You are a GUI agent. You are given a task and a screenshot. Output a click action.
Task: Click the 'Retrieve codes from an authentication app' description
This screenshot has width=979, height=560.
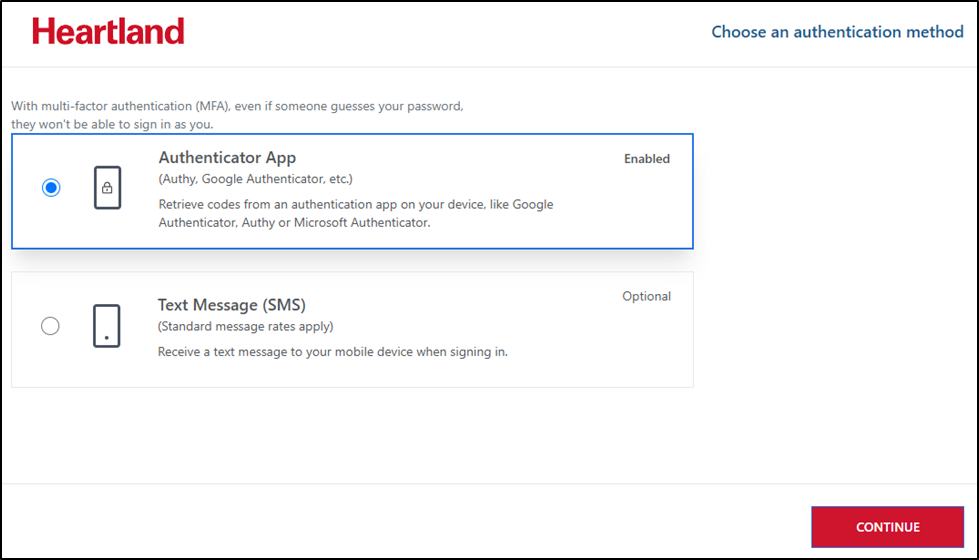point(356,214)
